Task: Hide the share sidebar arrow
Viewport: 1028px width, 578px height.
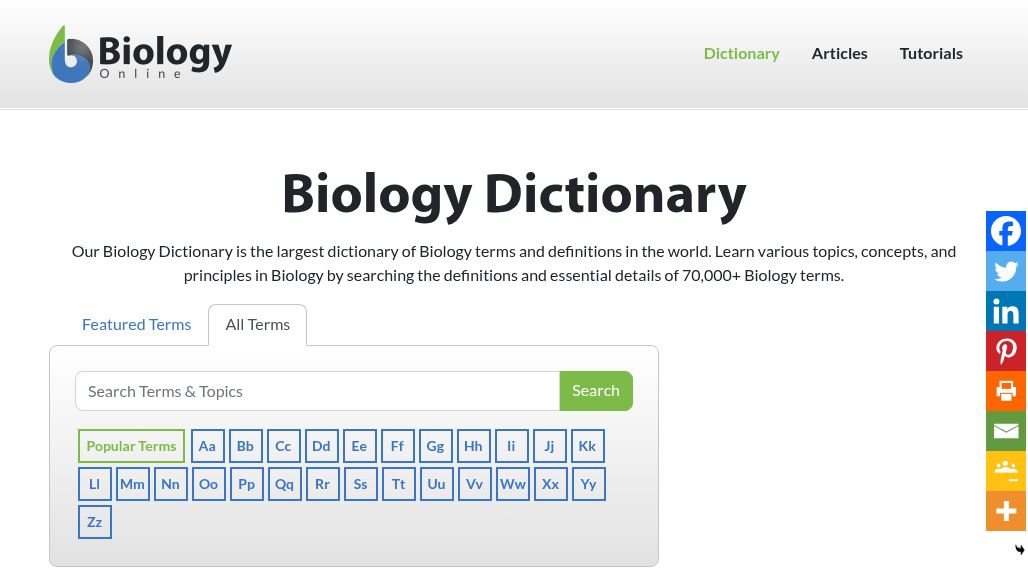Action: [1019, 550]
